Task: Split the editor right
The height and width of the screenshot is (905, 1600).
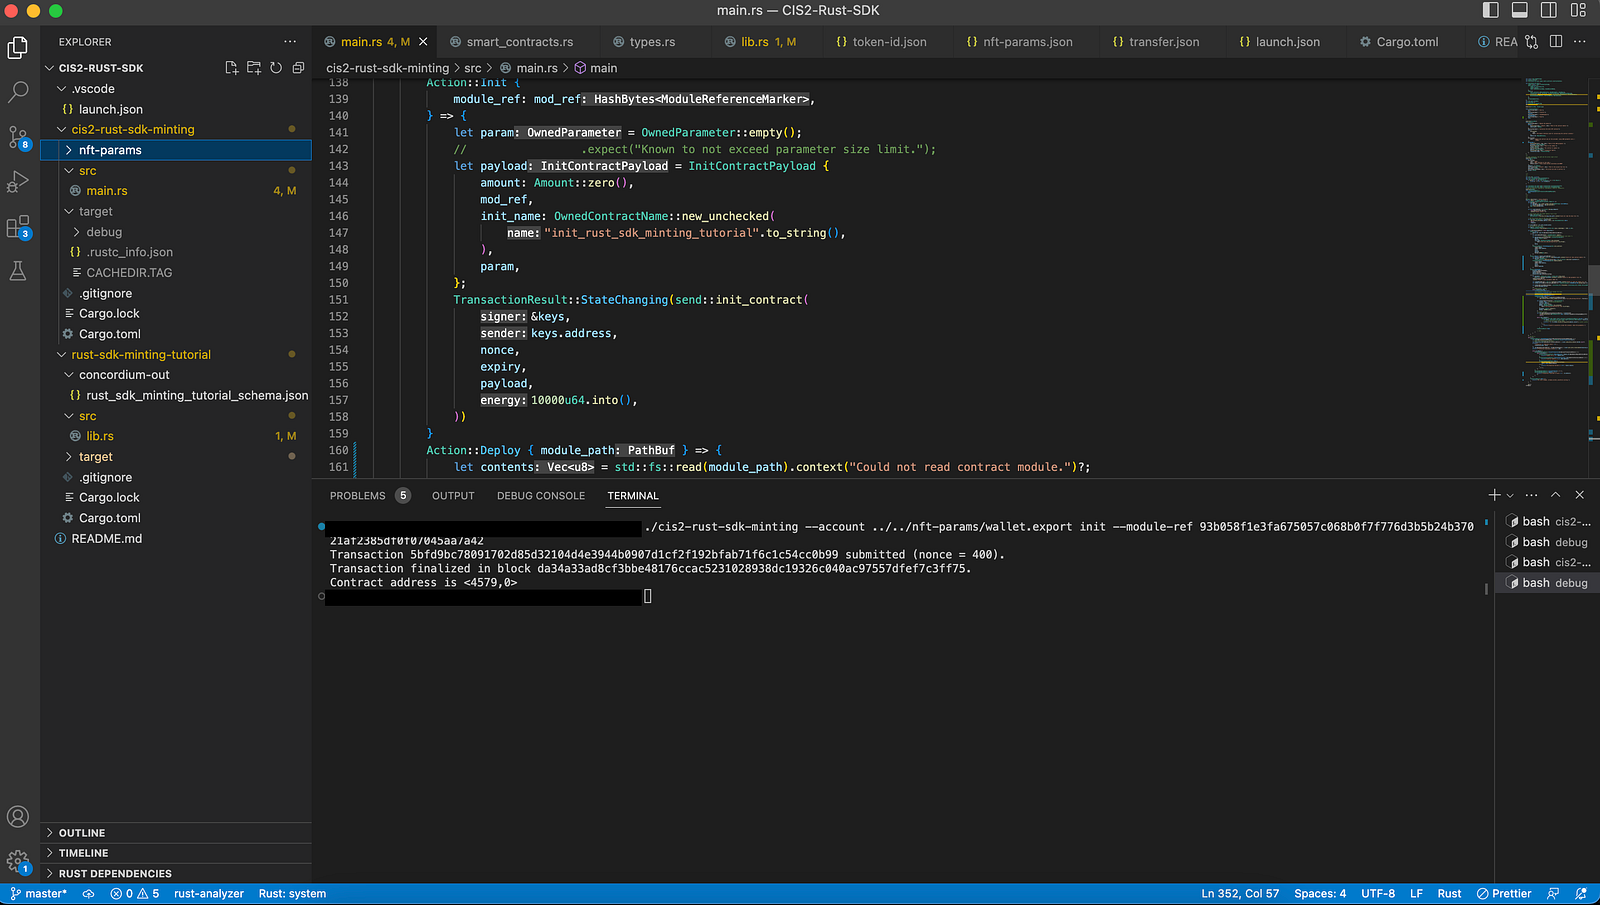Action: click(x=1556, y=41)
